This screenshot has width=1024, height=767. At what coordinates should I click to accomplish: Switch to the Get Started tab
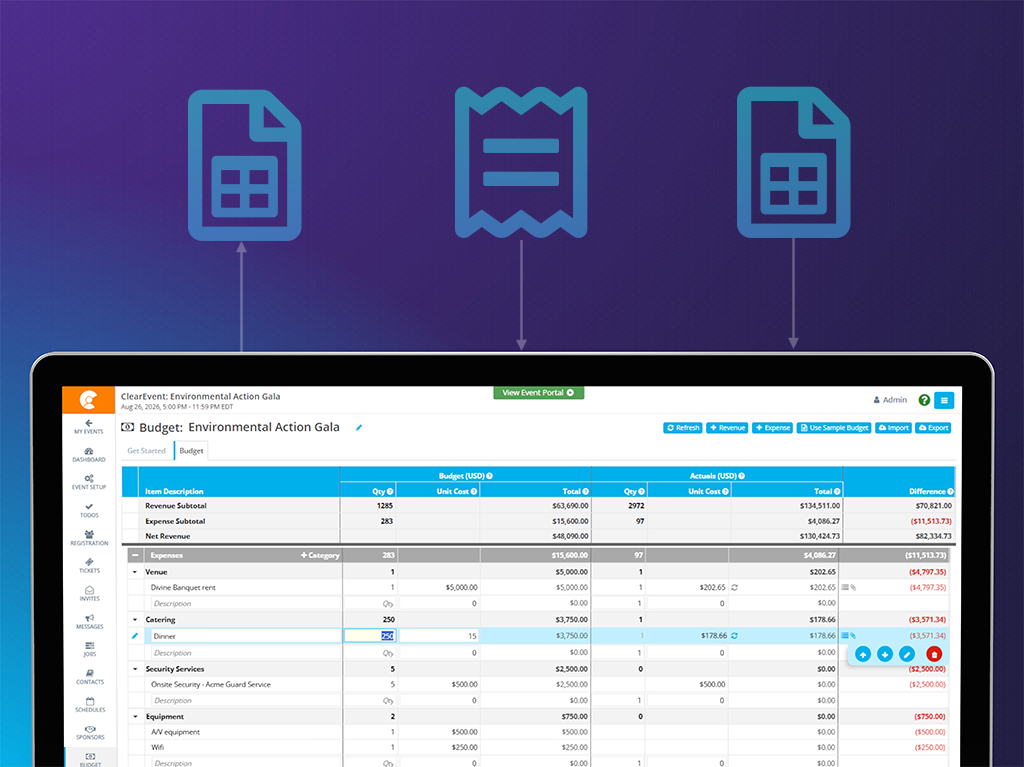click(146, 450)
